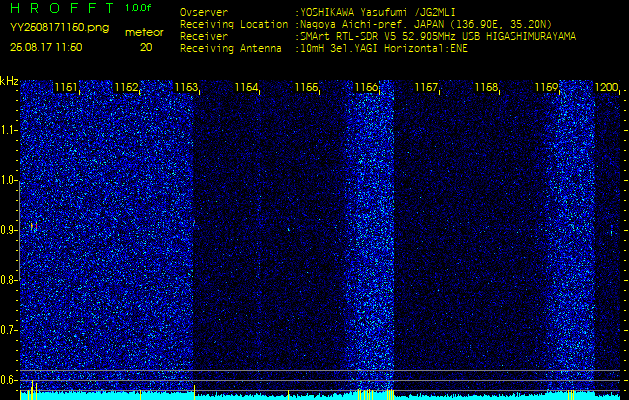The width and height of the screenshot is (629, 400).
Task: Click the 1158 time axis label
Action: [x=487, y=87]
